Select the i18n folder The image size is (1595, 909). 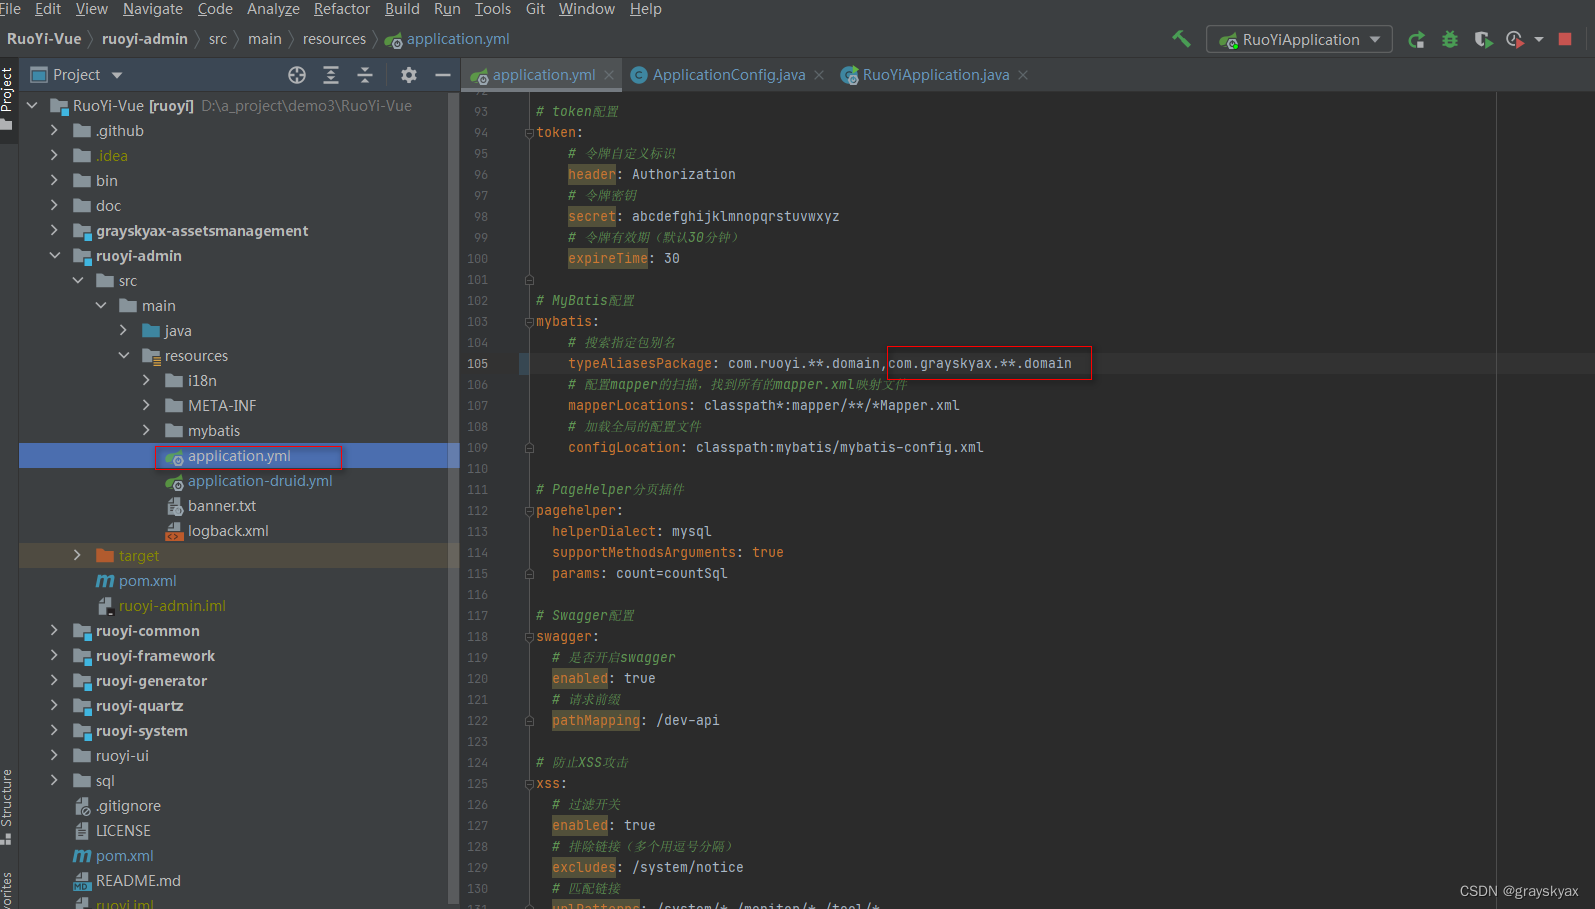201,381
